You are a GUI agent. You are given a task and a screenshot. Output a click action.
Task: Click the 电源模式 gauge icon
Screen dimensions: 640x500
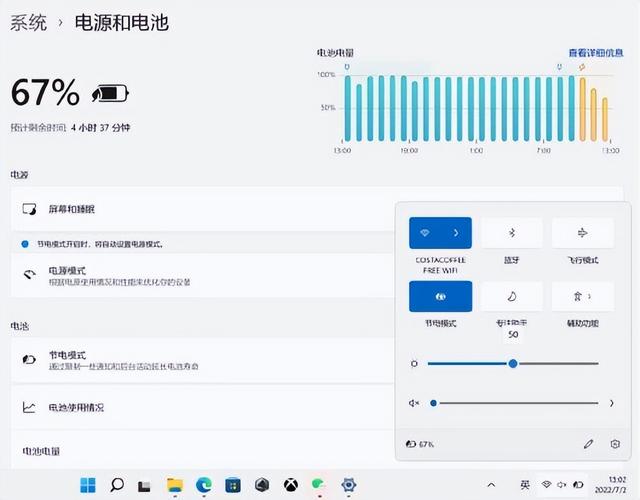[x=29, y=275]
